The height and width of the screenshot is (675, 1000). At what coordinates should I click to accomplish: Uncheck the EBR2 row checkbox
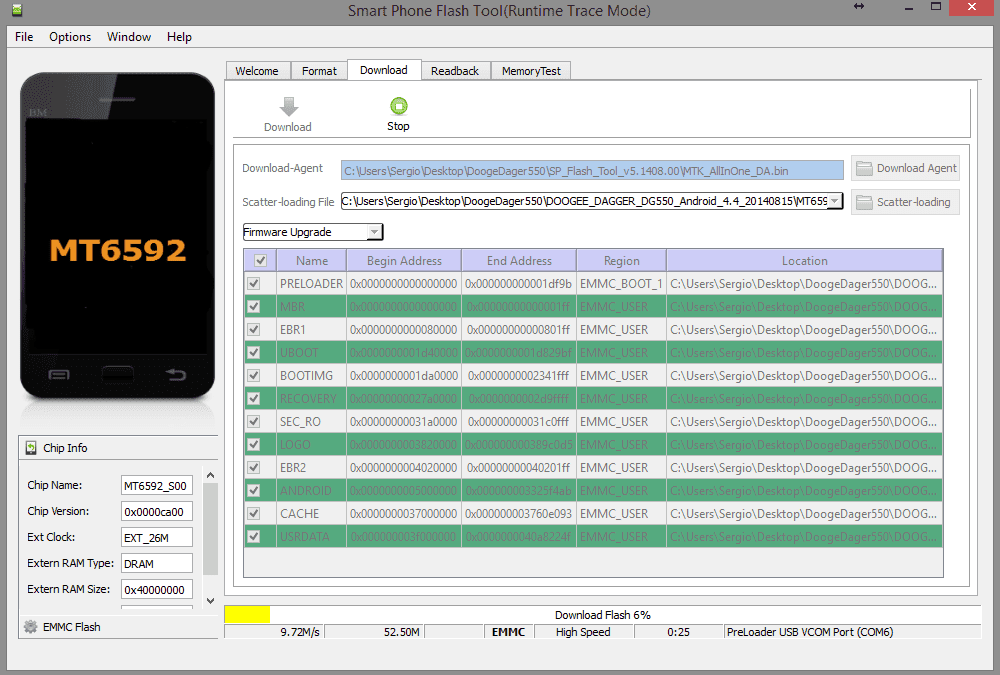coord(254,467)
